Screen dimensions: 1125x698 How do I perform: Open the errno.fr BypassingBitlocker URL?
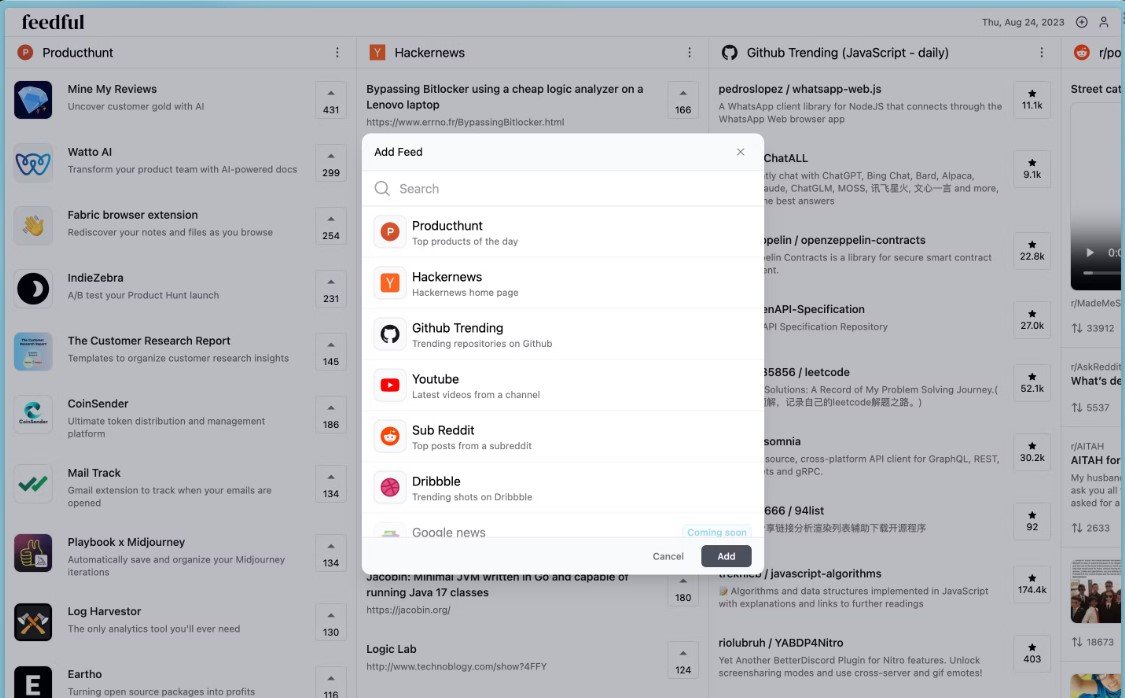465,122
